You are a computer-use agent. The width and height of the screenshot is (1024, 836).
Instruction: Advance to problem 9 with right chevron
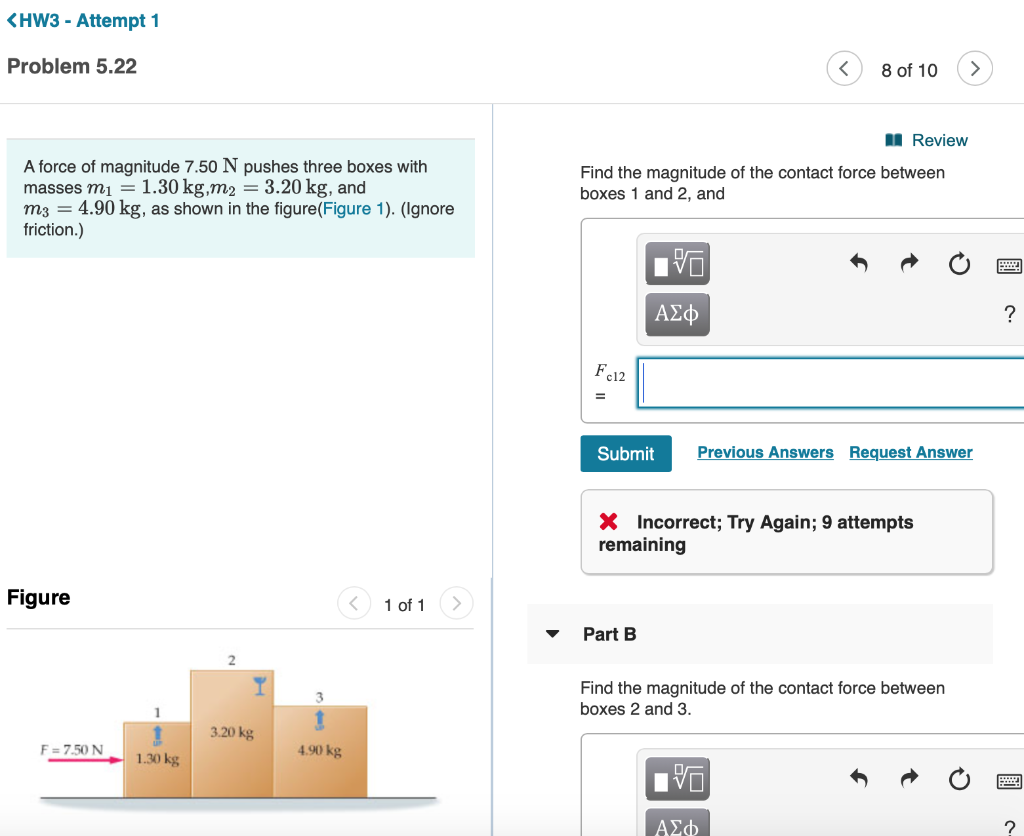974,68
